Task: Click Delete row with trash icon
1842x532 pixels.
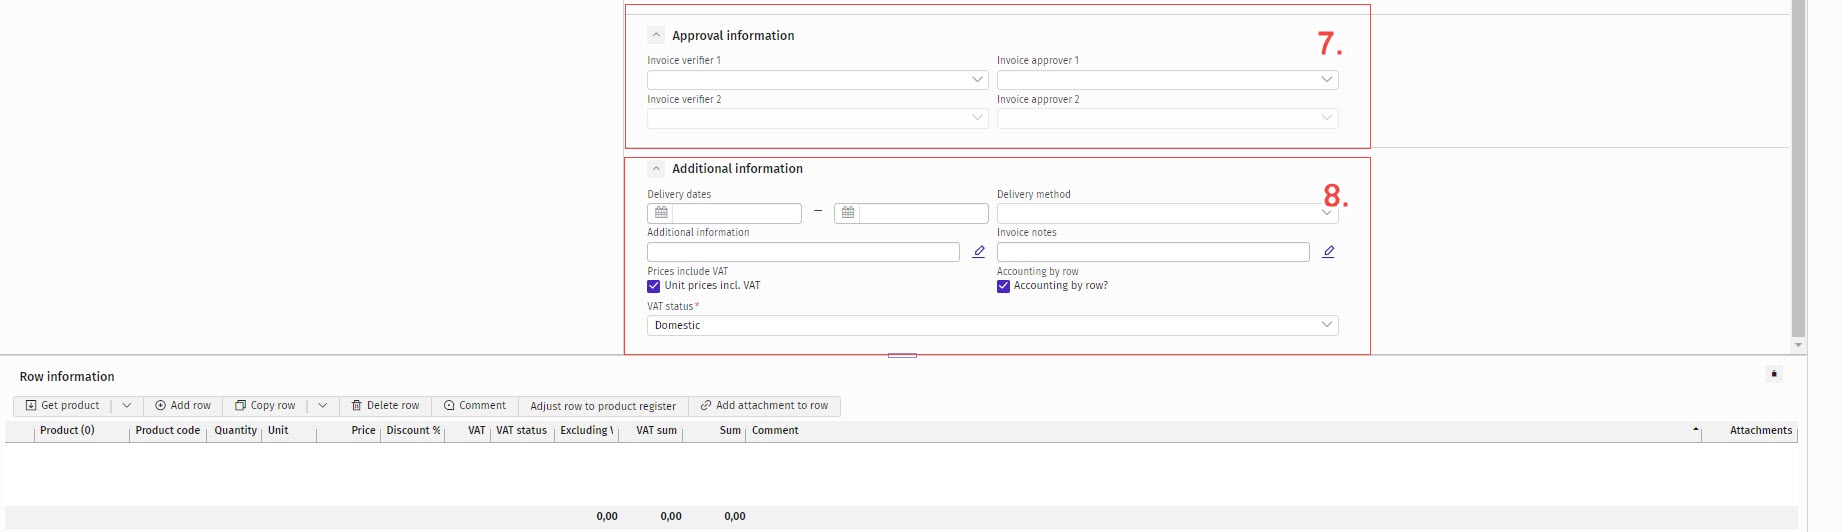Action: tap(385, 406)
